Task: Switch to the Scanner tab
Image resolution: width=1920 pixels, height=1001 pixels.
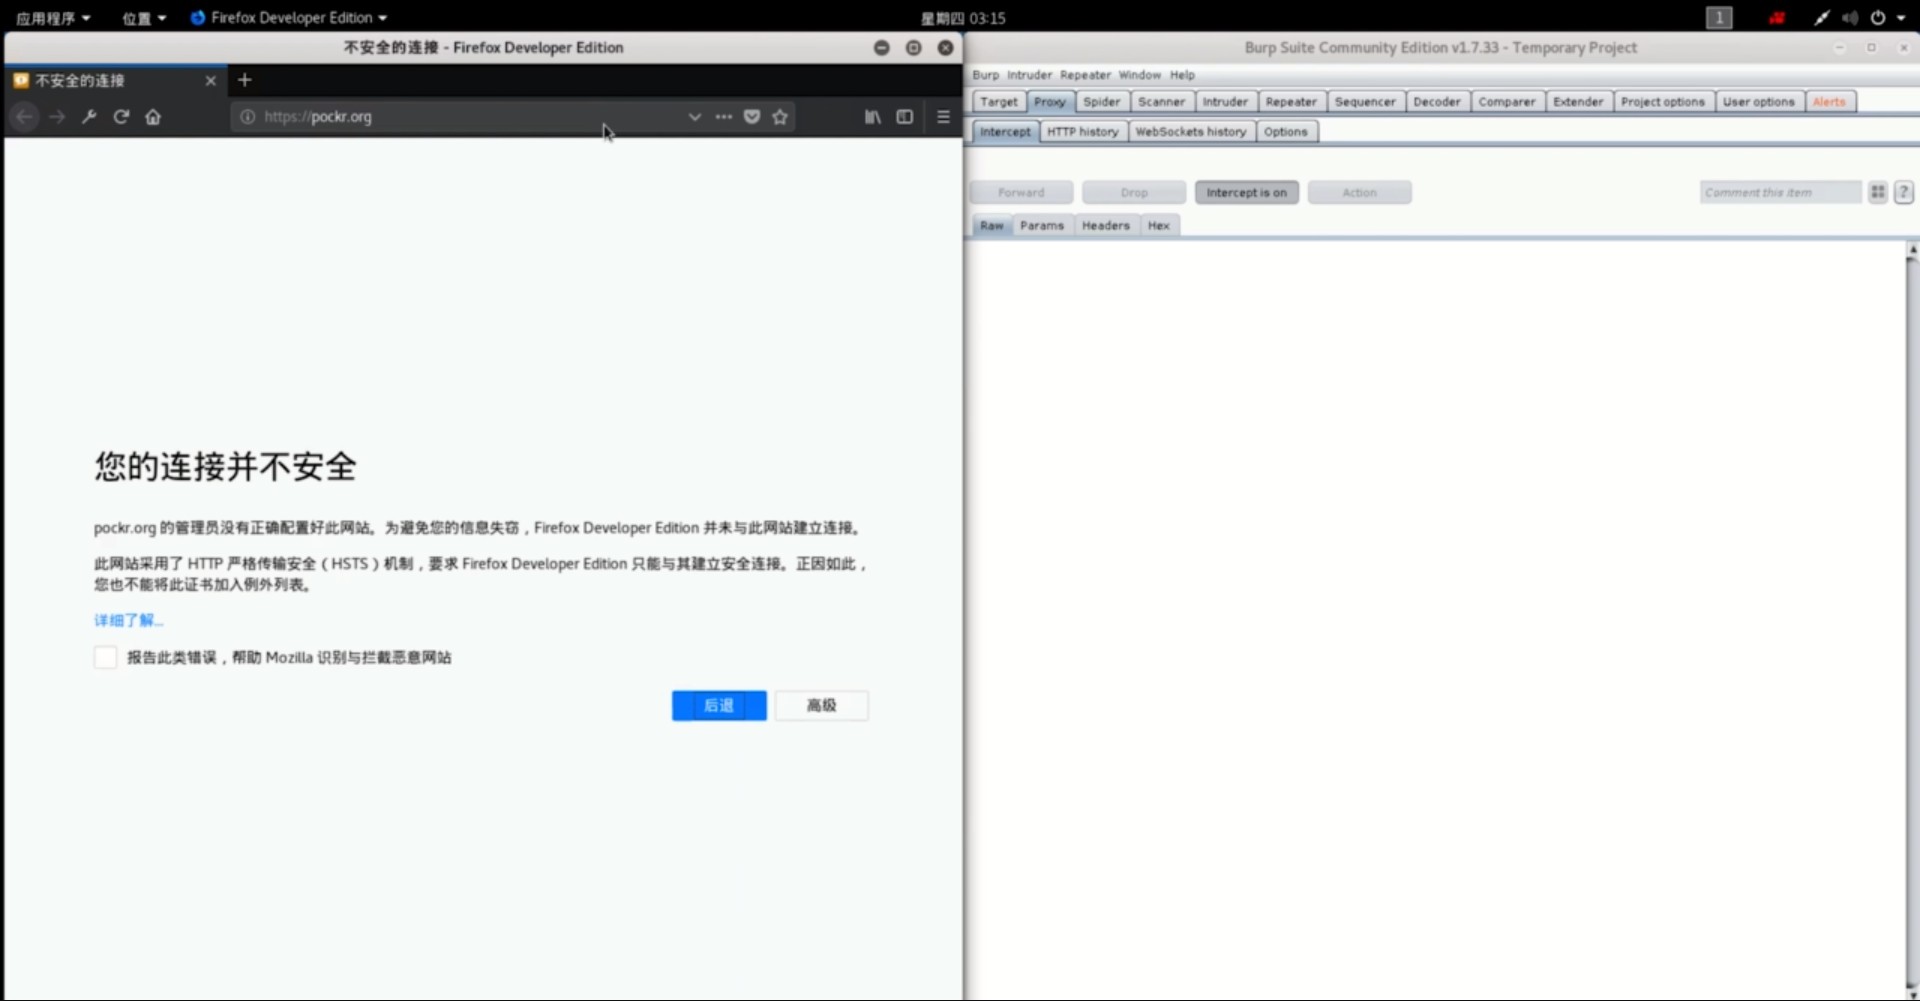Action: 1161,102
